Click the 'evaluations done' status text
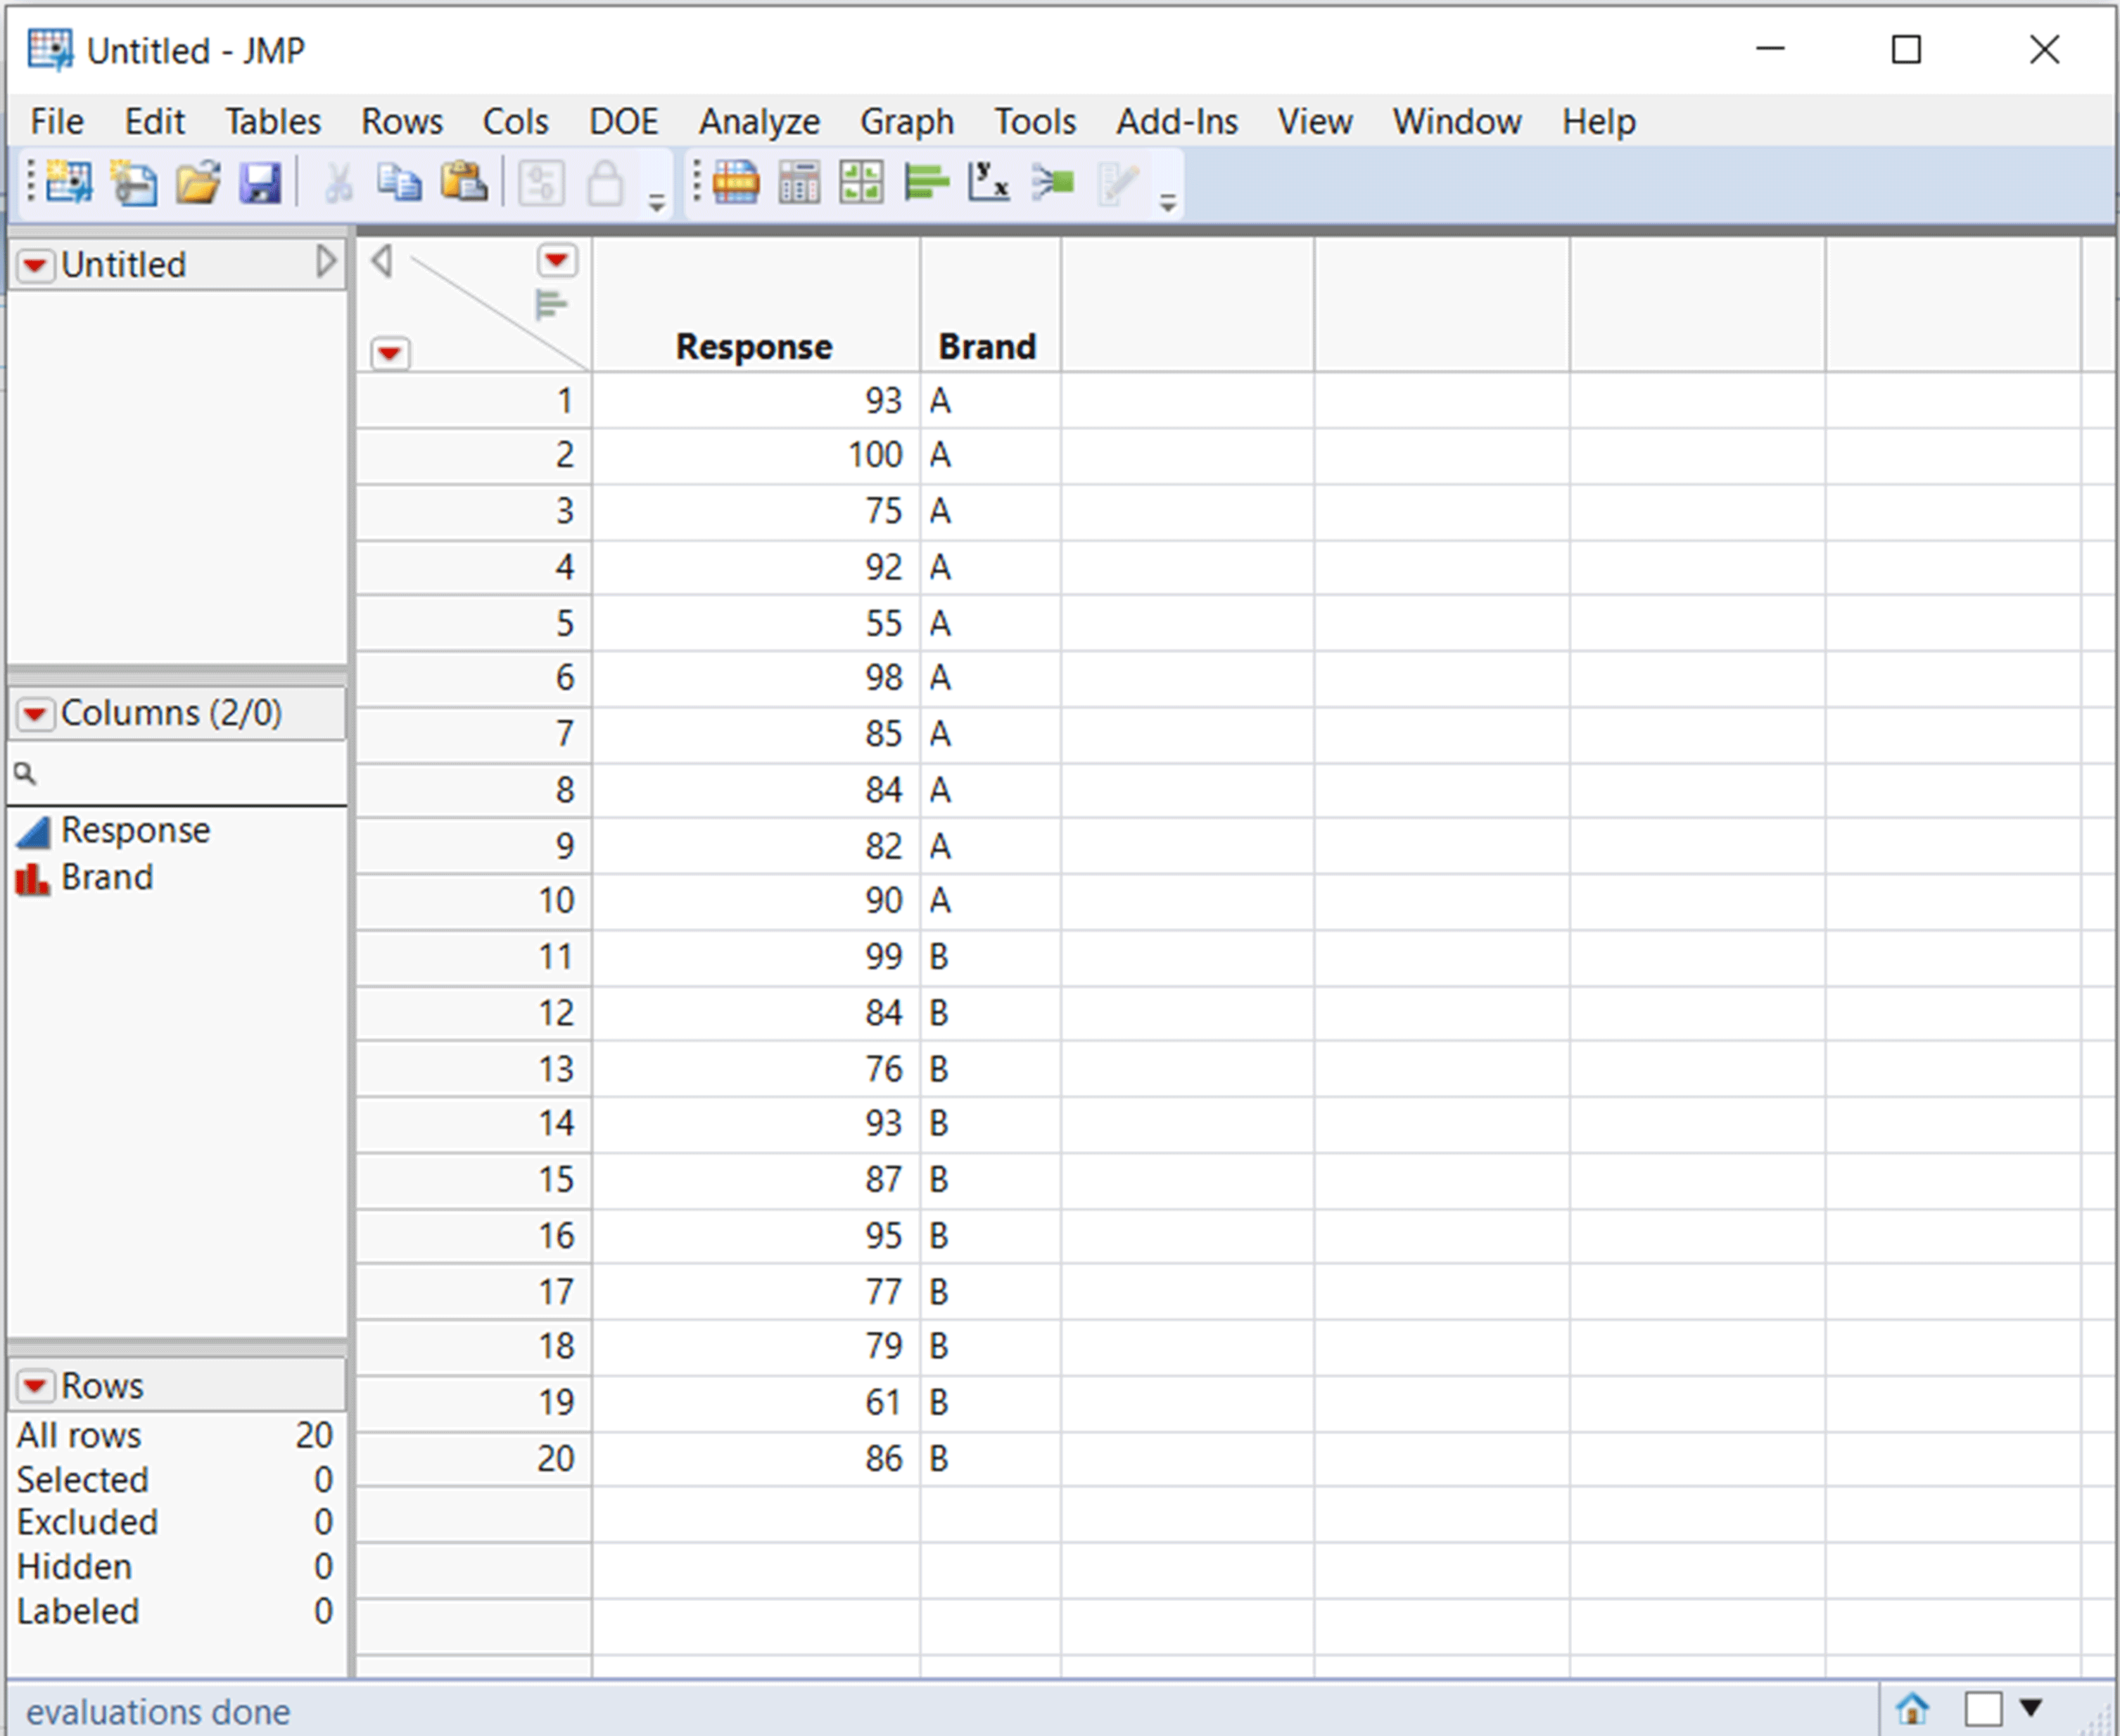The width and height of the screenshot is (2120, 1736). point(158,1712)
